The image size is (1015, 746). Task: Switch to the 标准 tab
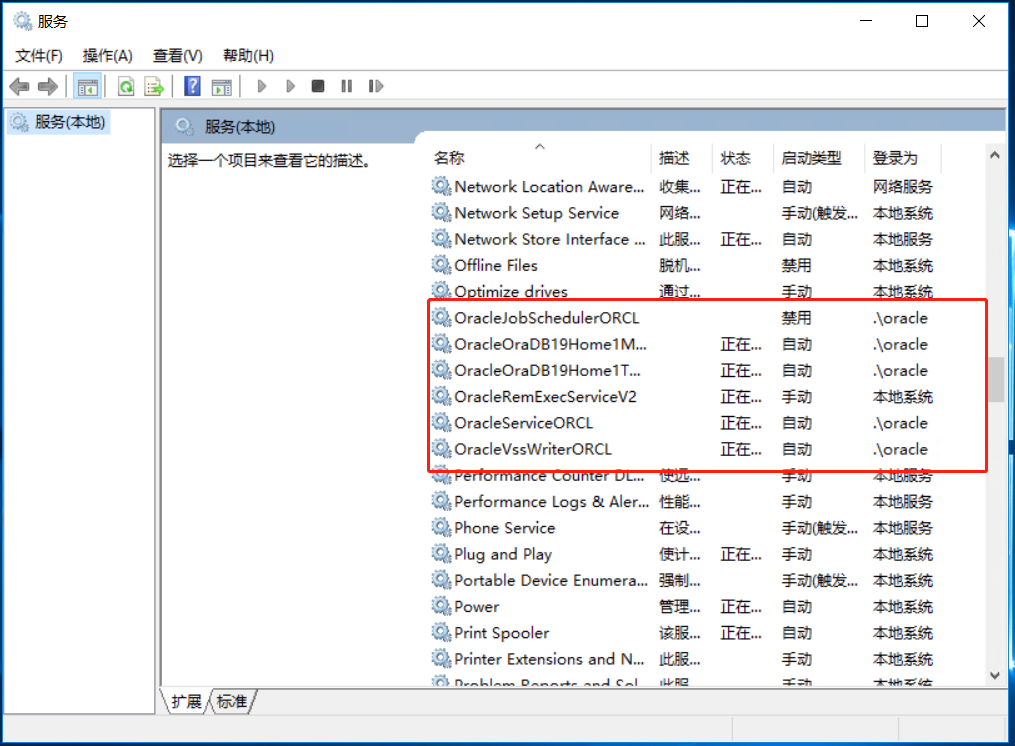[x=232, y=701]
